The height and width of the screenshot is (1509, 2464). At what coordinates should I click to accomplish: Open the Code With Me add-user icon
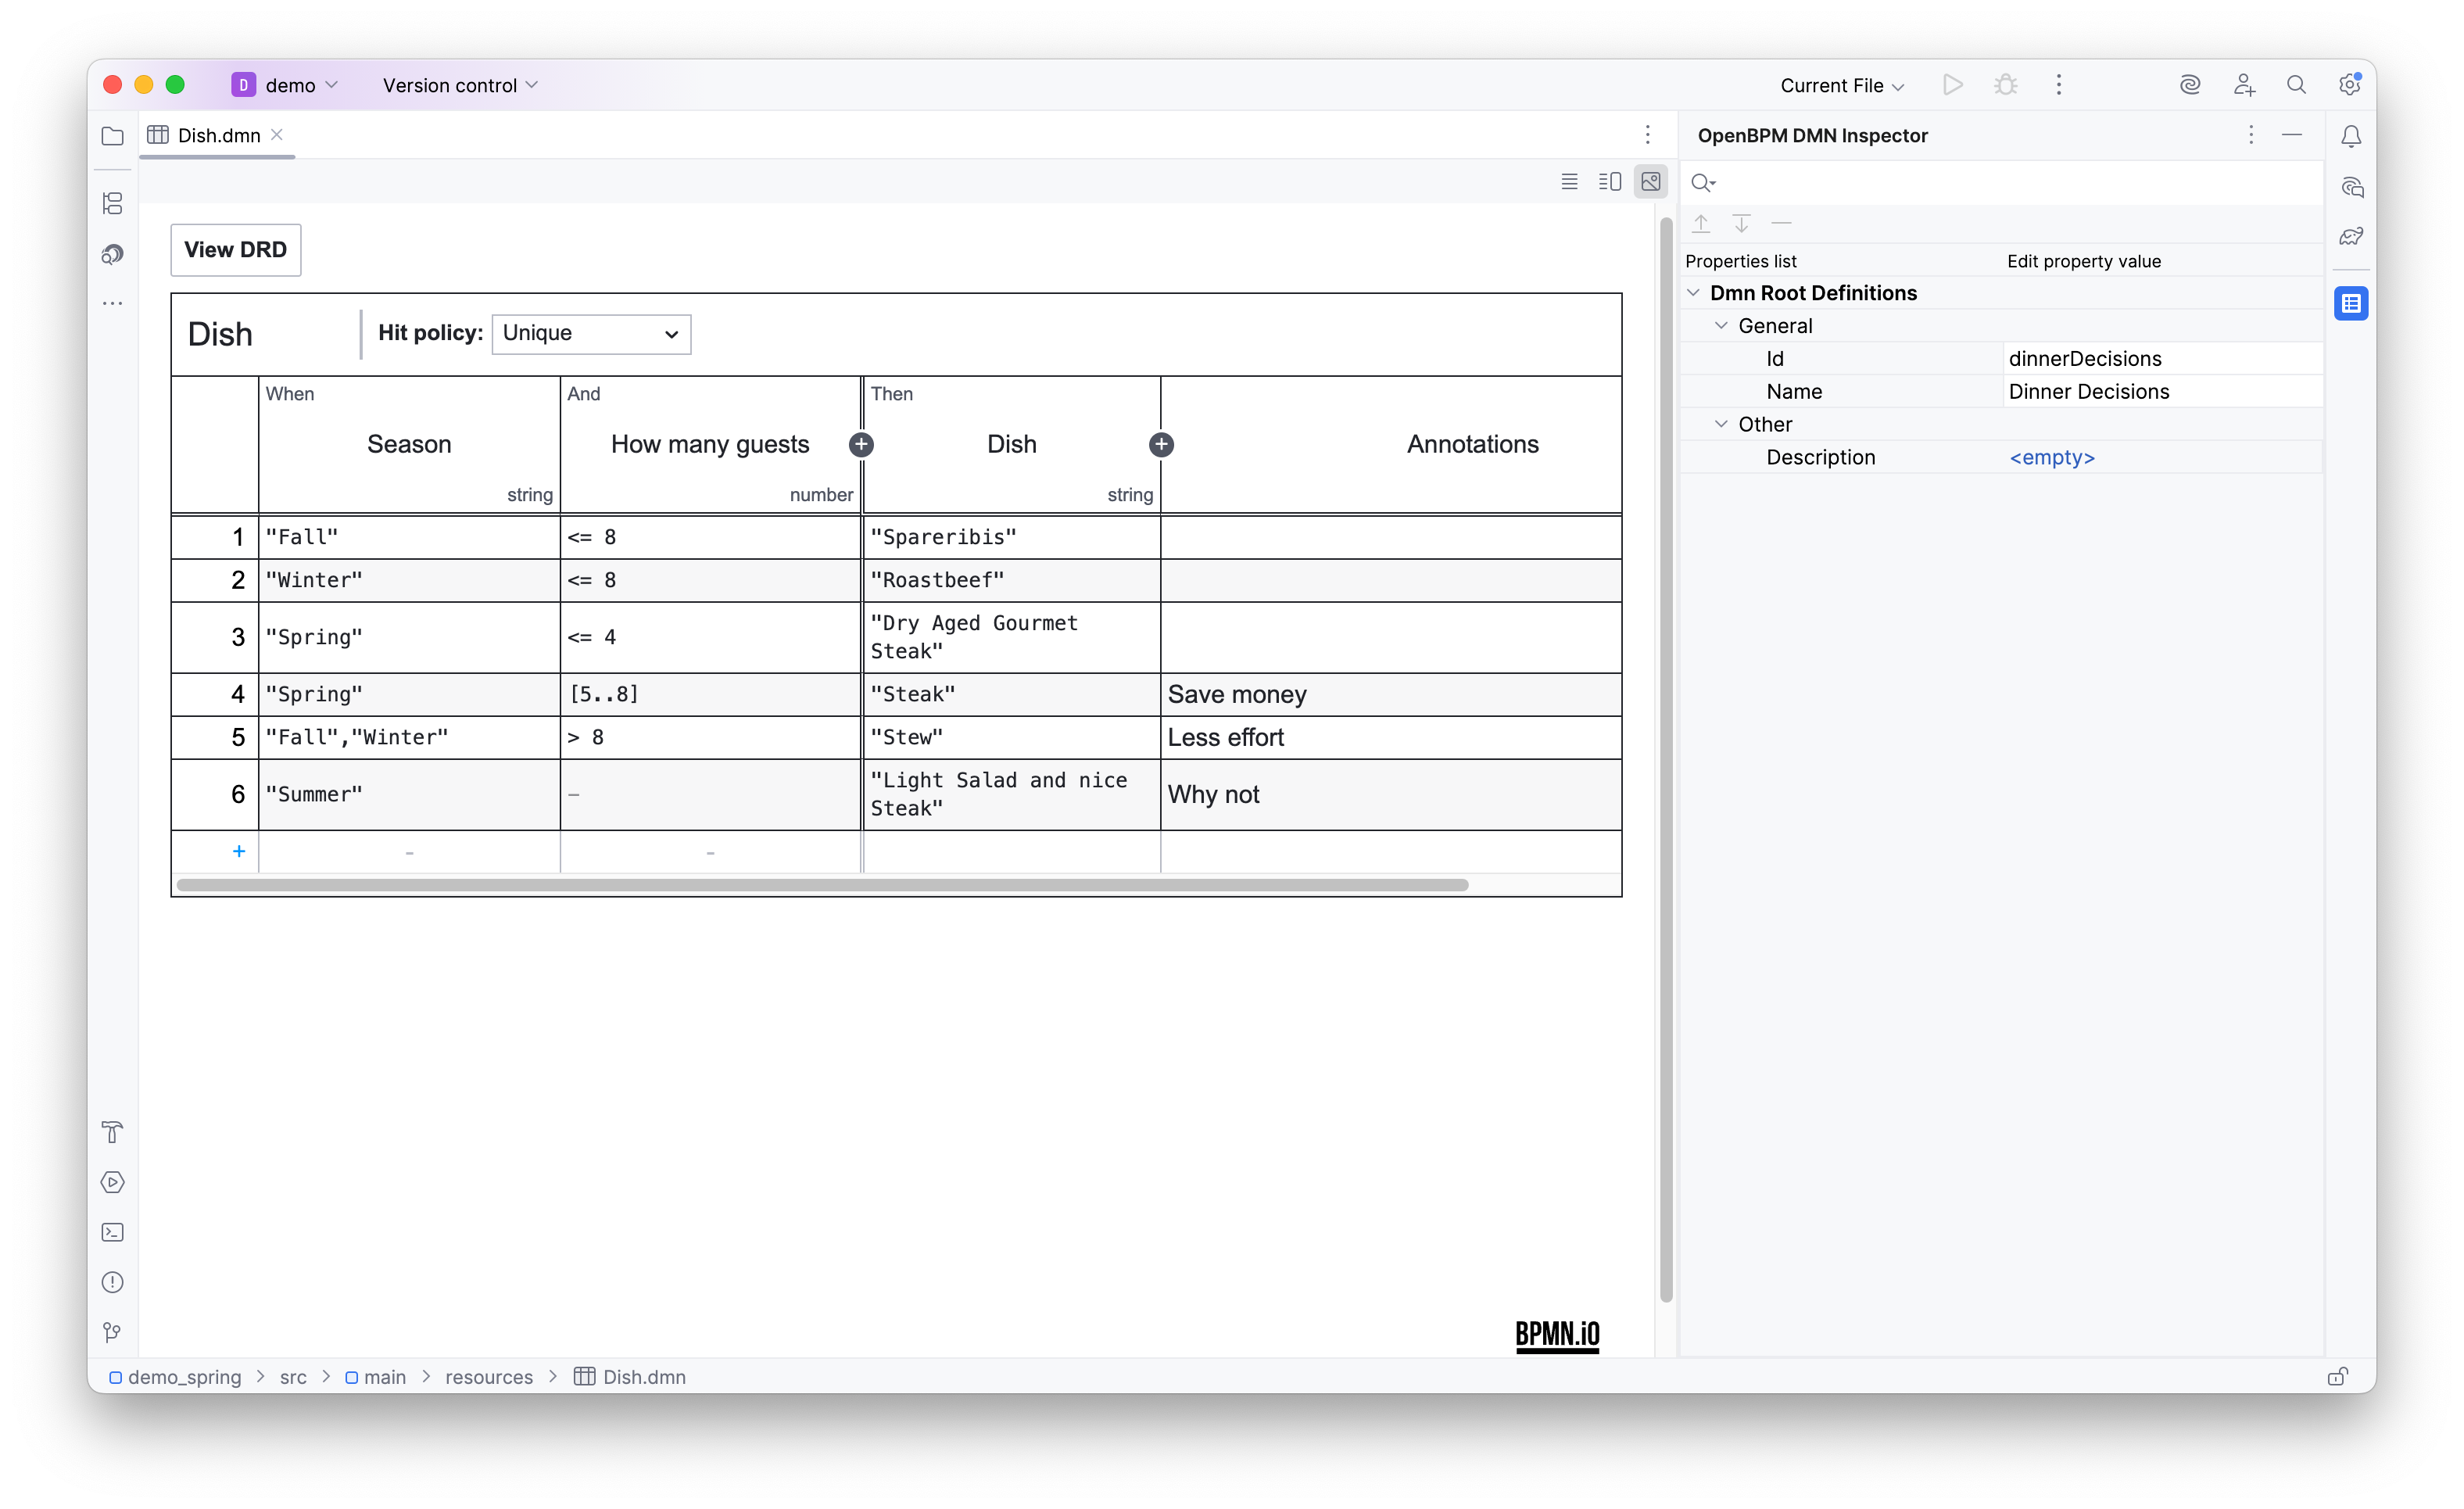[2244, 85]
